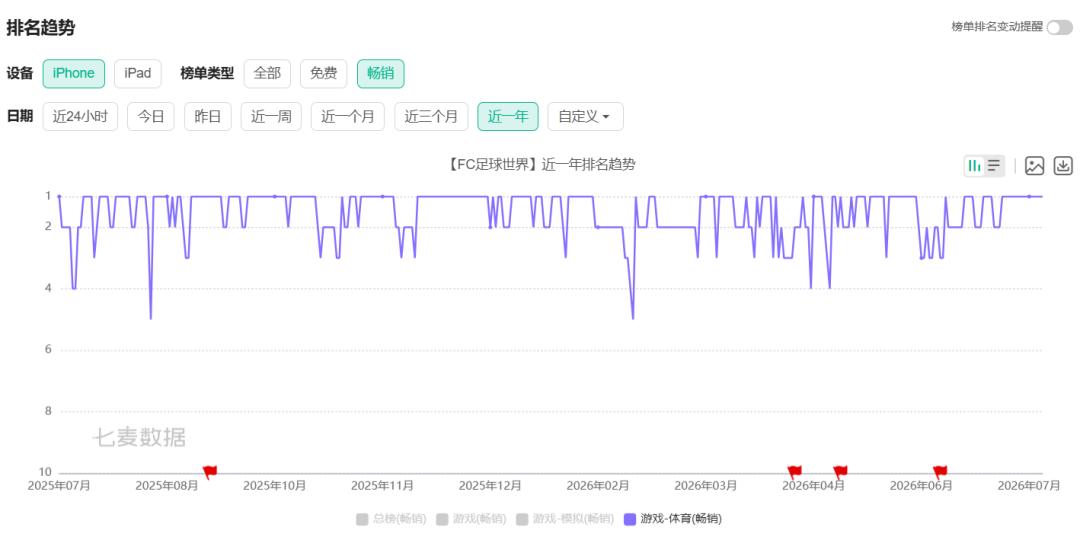This screenshot has width=1080, height=540.
Task: Select 近三个月 date range
Action: [431, 116]
